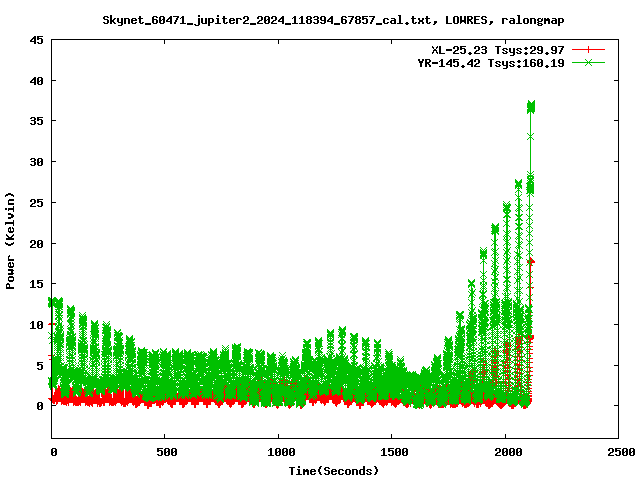Select legend entry YR-145.42 Tsys:160.19

tap(491, 63)
